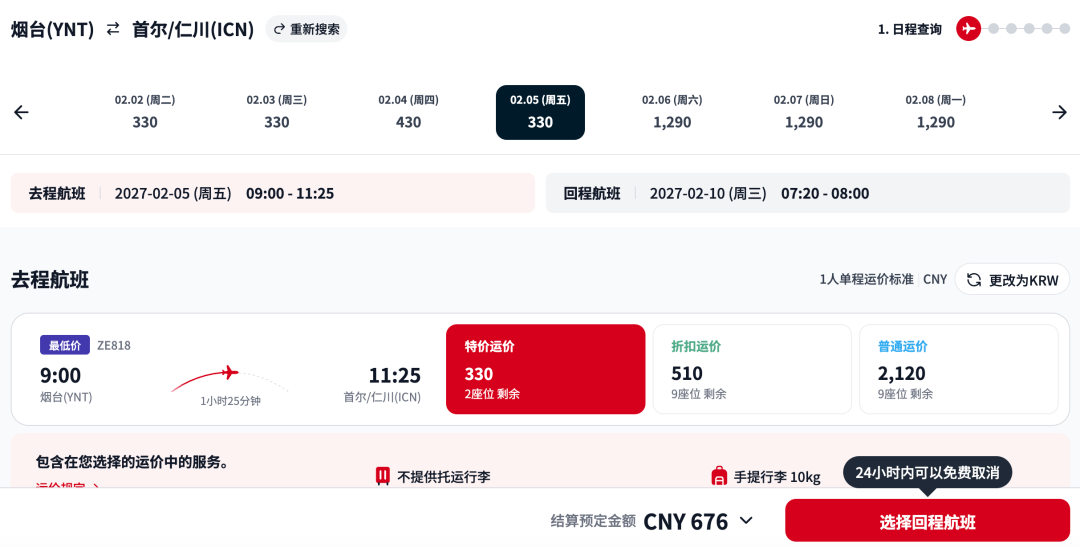1080x547 pixels.
Task: Click the route swap arrows icon
Action: click(x=113, y=29)
